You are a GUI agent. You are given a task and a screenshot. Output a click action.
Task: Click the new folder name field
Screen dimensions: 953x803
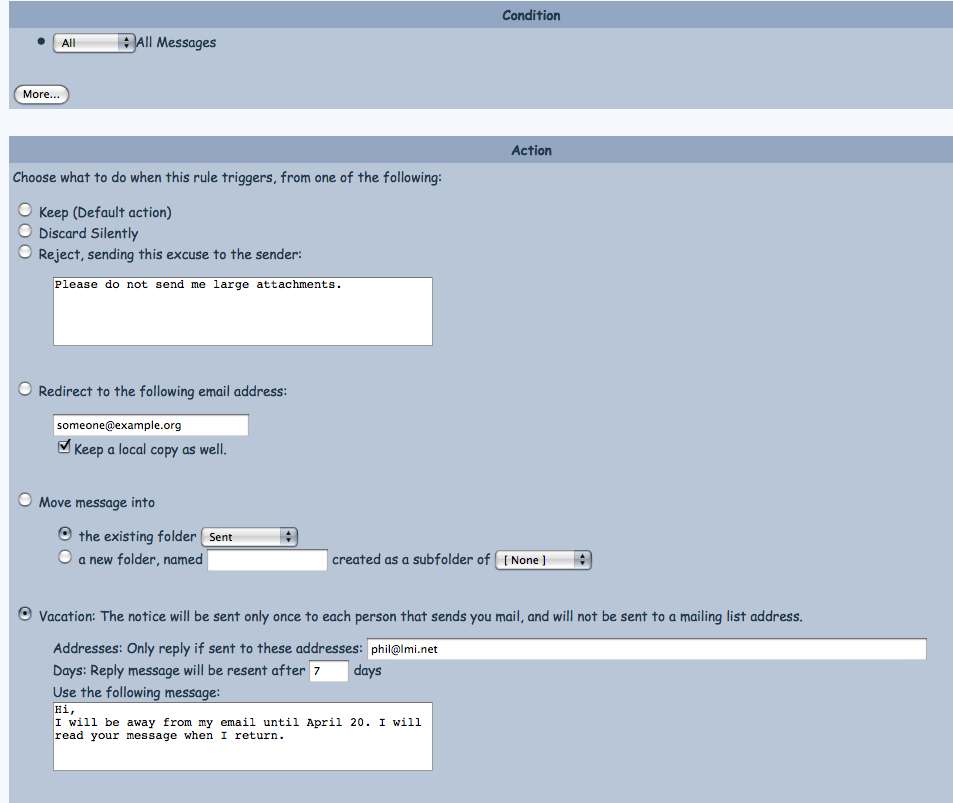click(x=267, y=560)
